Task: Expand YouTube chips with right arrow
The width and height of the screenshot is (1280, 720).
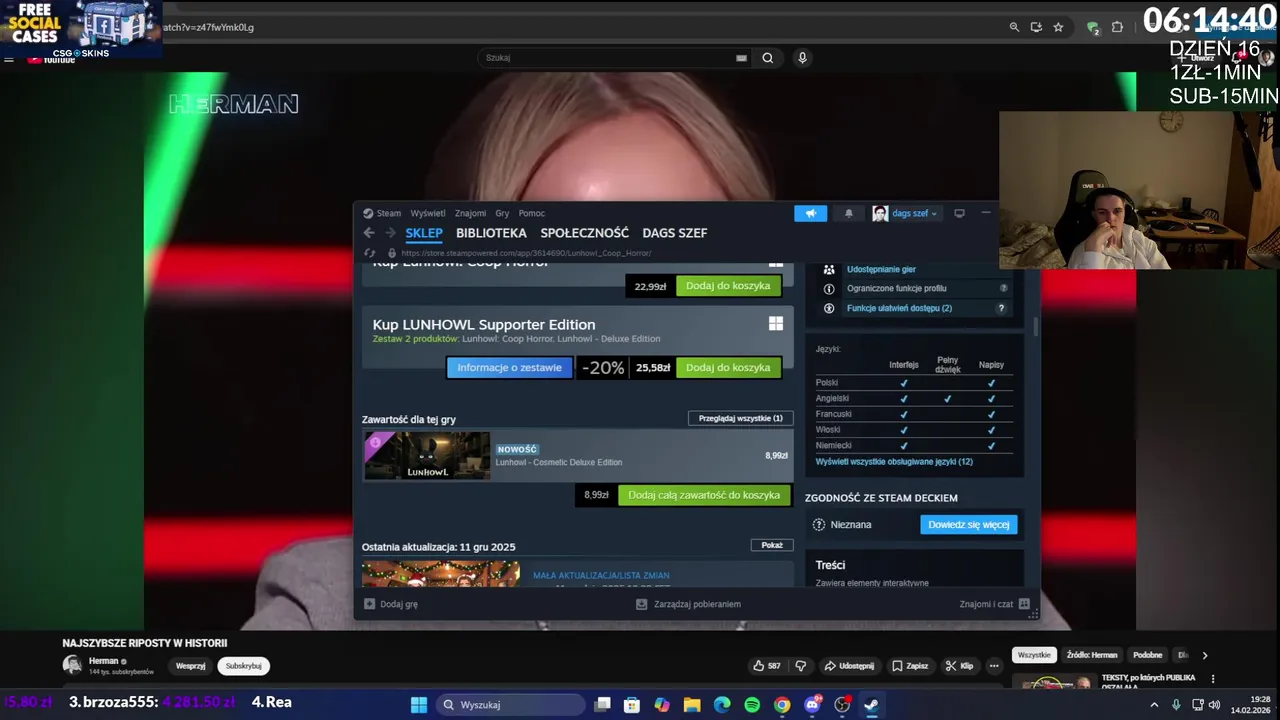Action: [x=1204, y=656]
